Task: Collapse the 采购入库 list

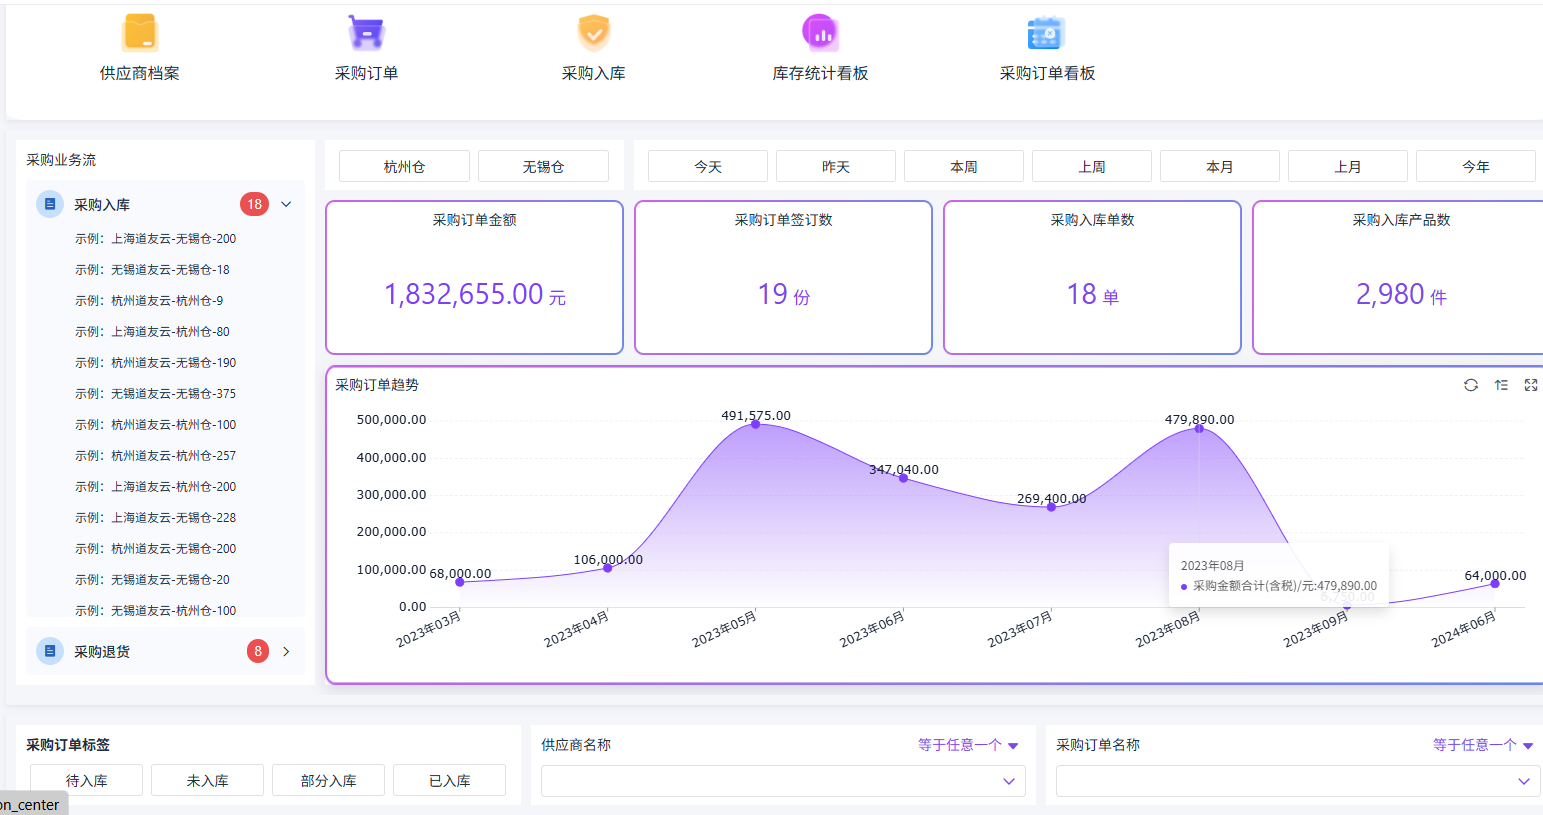Action: tap(286, 204)
